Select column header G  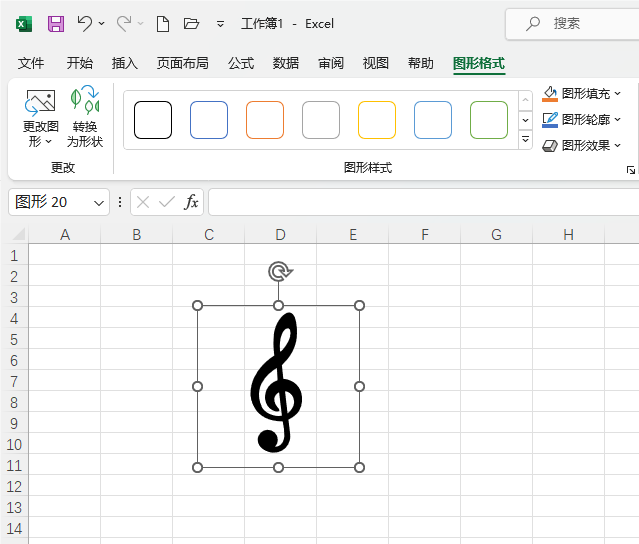(x=496, y=234)
